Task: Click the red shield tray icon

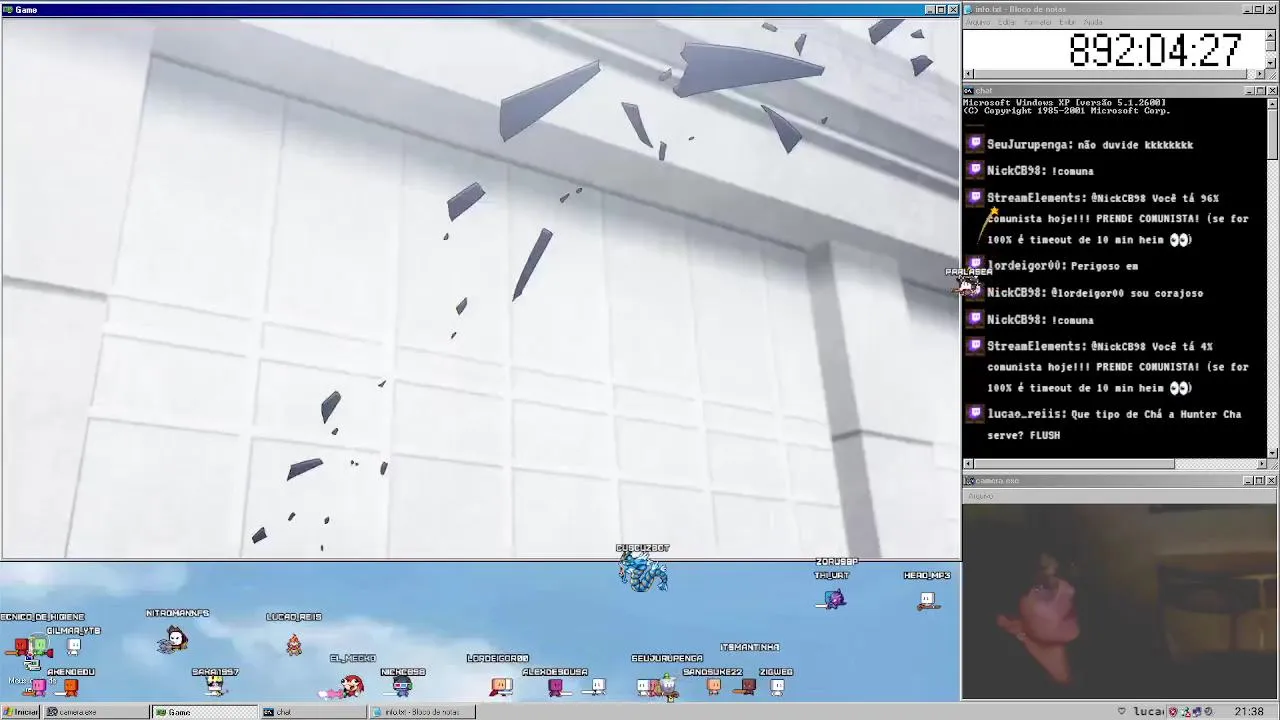Action: tap(1172, 712)
